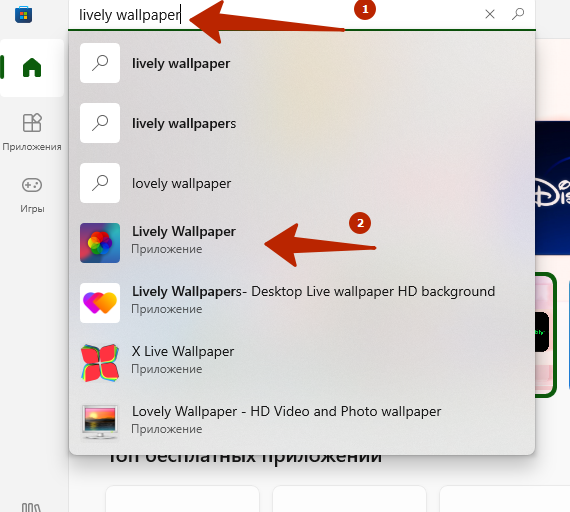Open the Lively Wallpaper app result
Image resolution: width=570 pixels, height=512 pixels.
302,243
